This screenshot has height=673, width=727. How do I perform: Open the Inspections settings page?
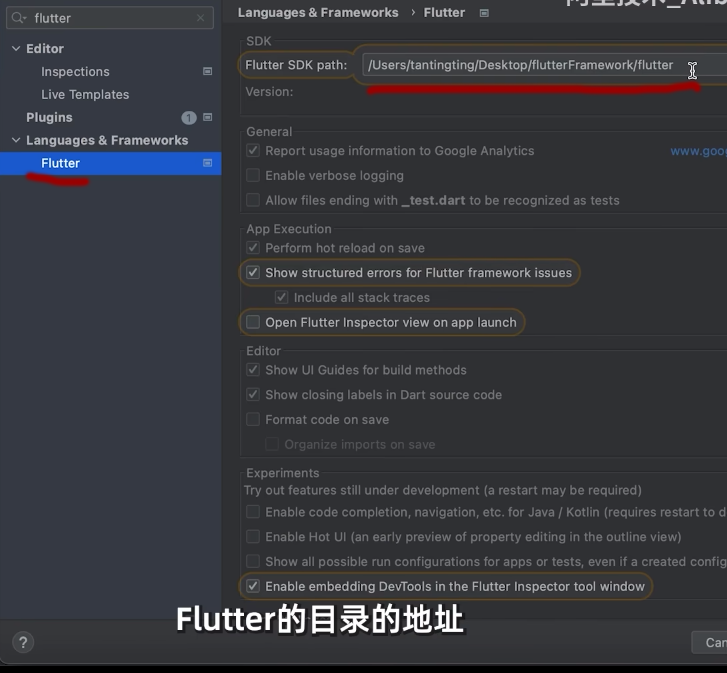pos(75,72)
